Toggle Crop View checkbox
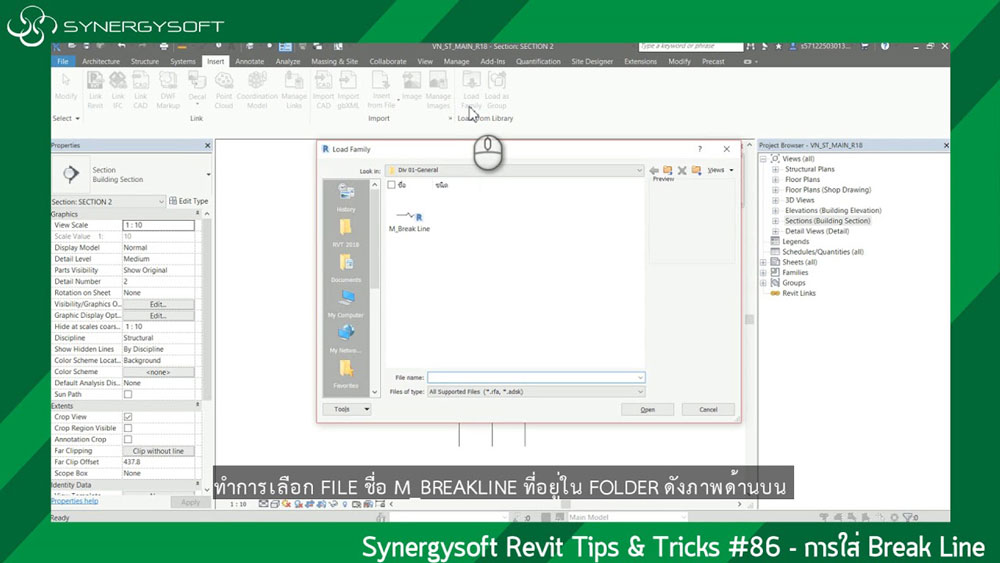1000x563 pixels. [128, 417]
